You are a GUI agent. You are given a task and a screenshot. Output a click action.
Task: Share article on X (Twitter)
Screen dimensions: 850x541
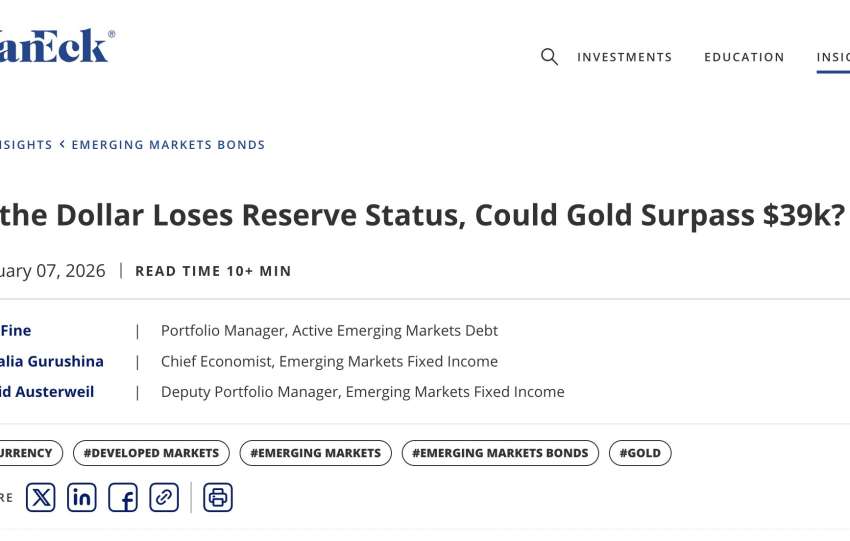point(40,497)
